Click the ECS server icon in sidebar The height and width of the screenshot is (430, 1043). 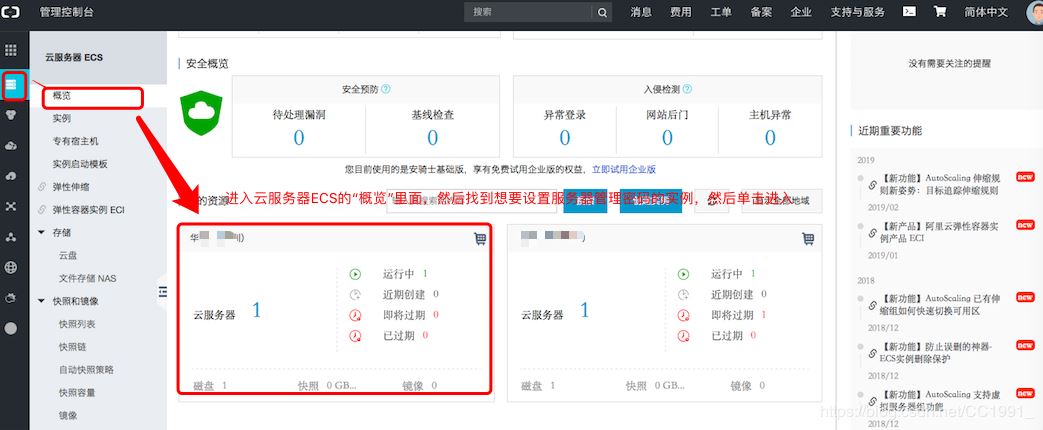click(x=12, y=85)
